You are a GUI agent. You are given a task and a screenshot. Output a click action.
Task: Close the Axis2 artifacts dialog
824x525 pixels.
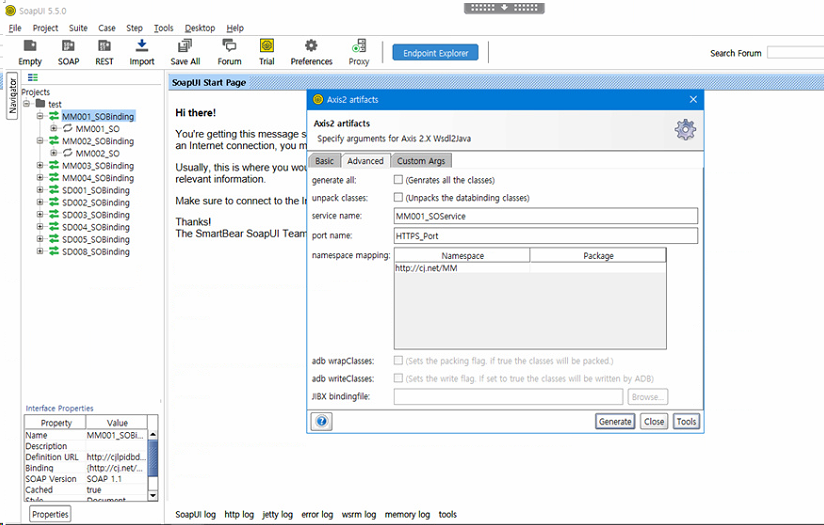[x=693, y=99]
